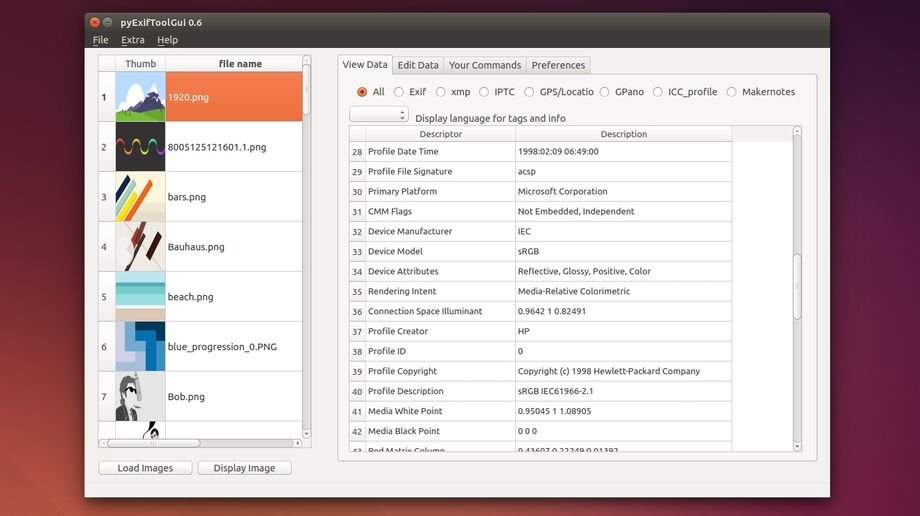
Task: Click the blue_progression_0.PNG thumbnail
Action: coord(140,347)
